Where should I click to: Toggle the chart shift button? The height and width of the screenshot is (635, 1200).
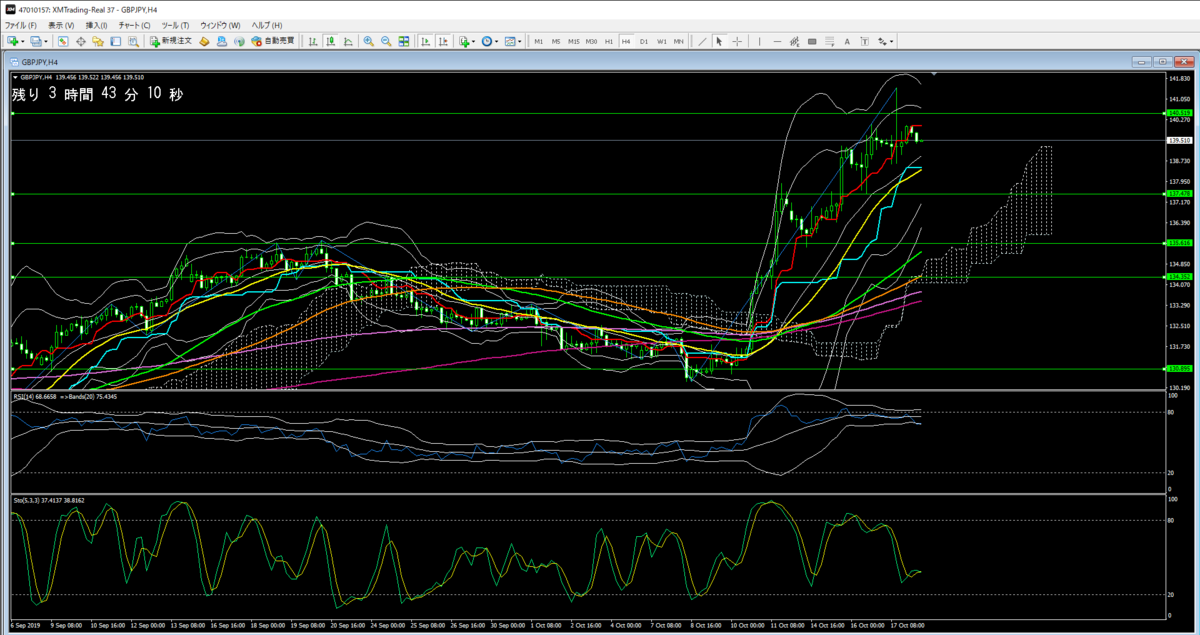pyautogui.click(x=443, y=41)
